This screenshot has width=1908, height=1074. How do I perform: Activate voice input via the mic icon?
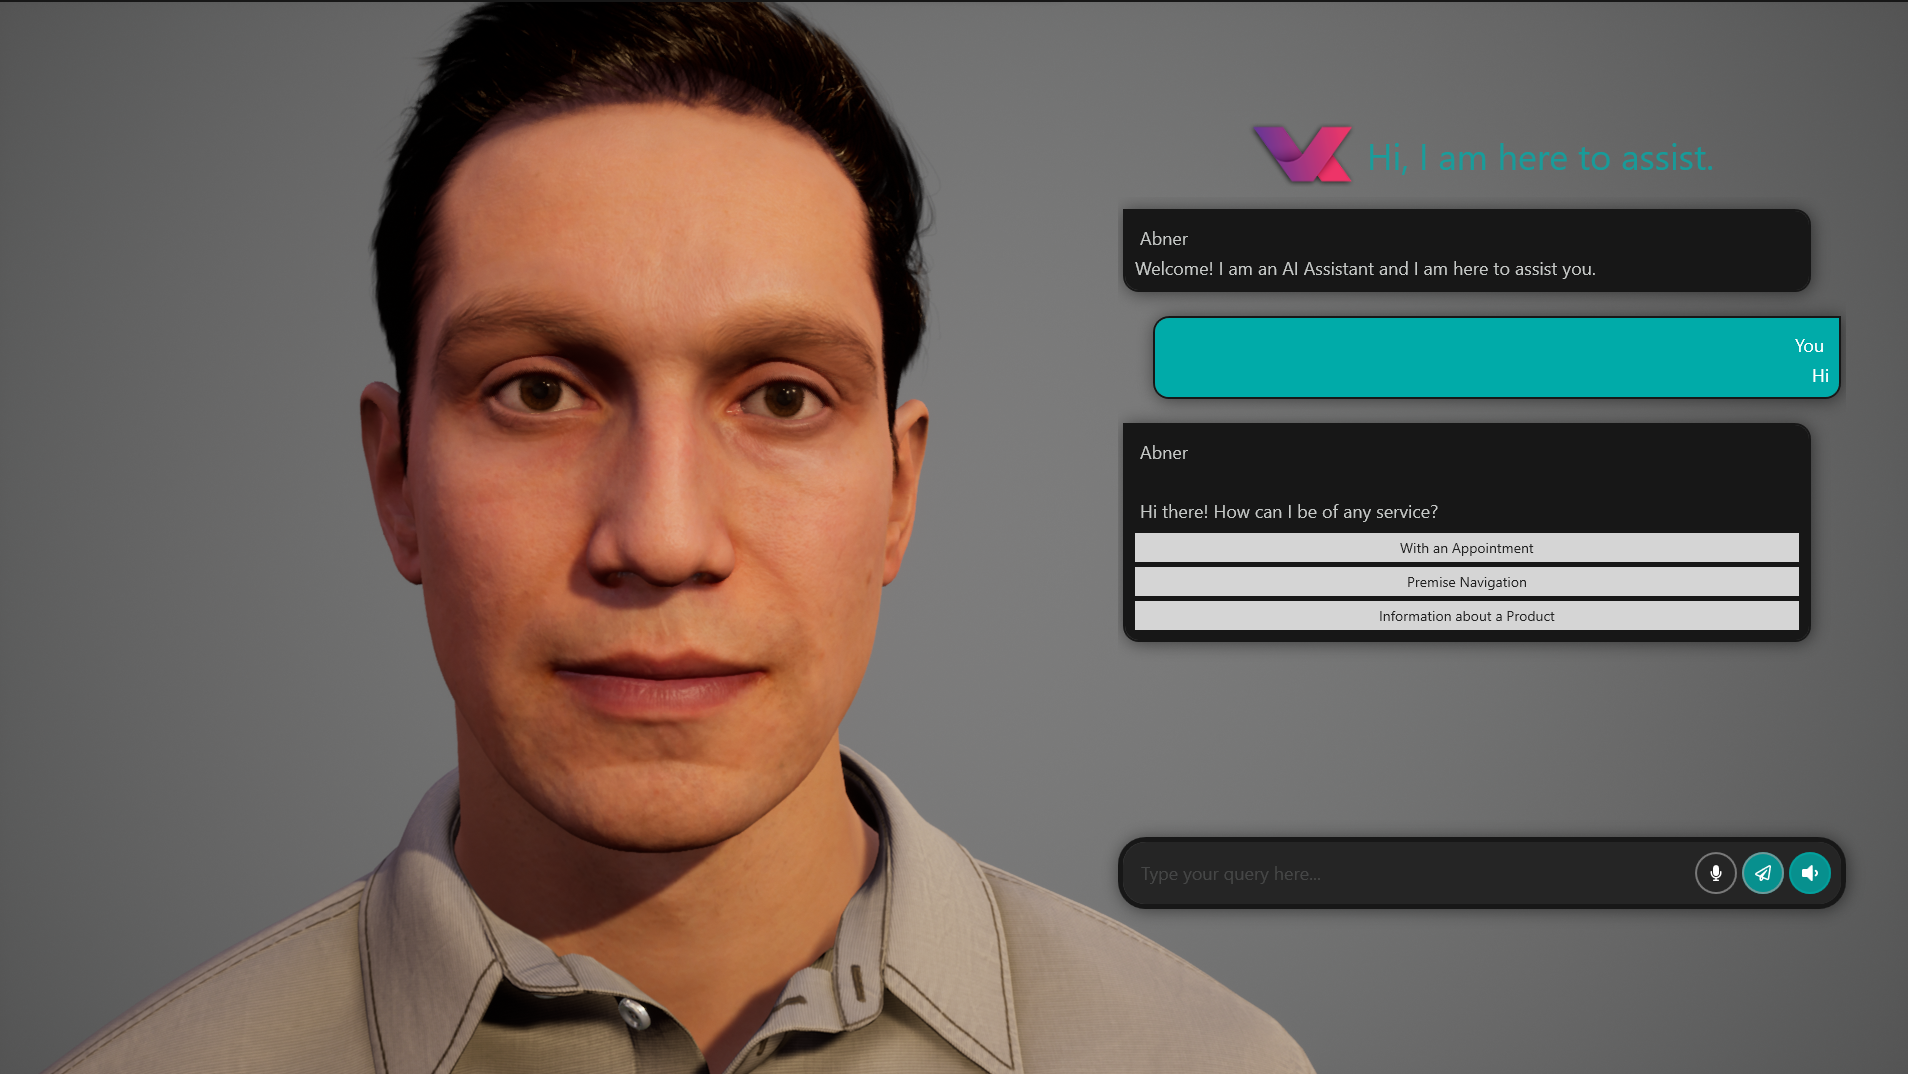(1714, 872)
